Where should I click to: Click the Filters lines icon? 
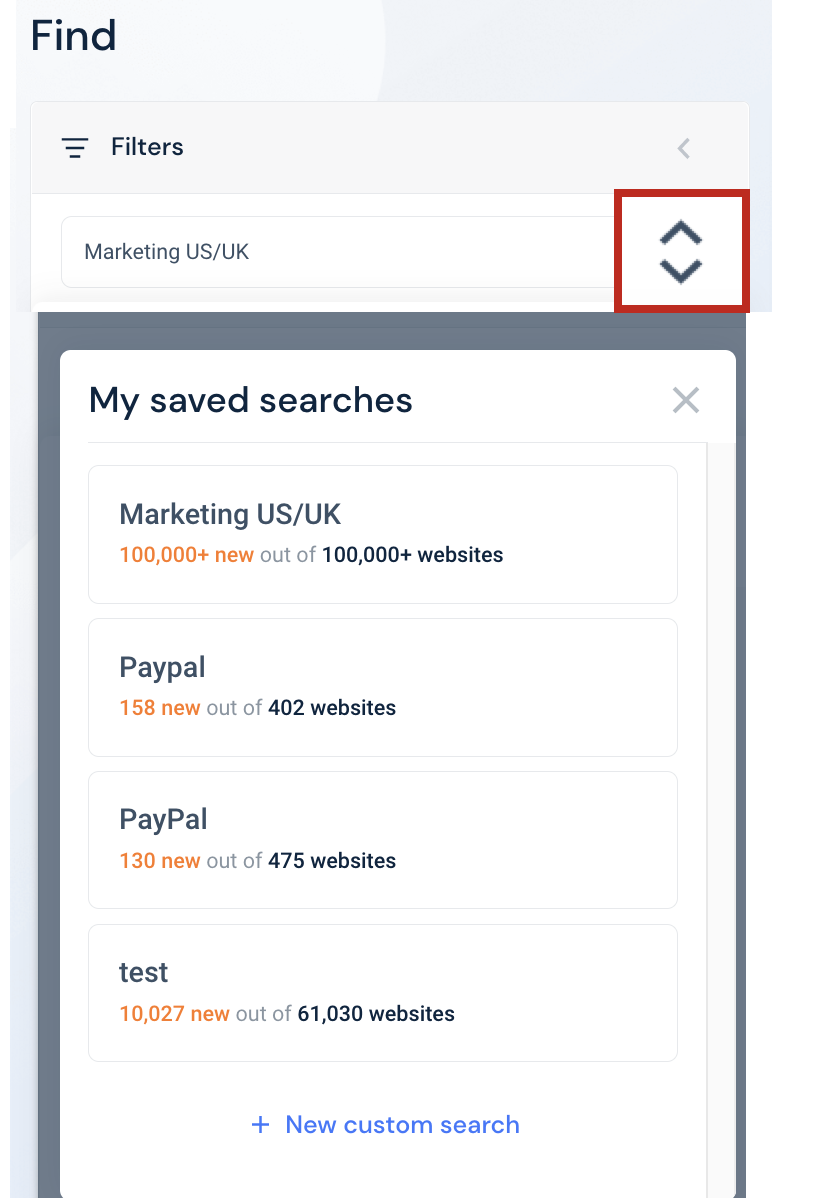click(x=75, y=147)
